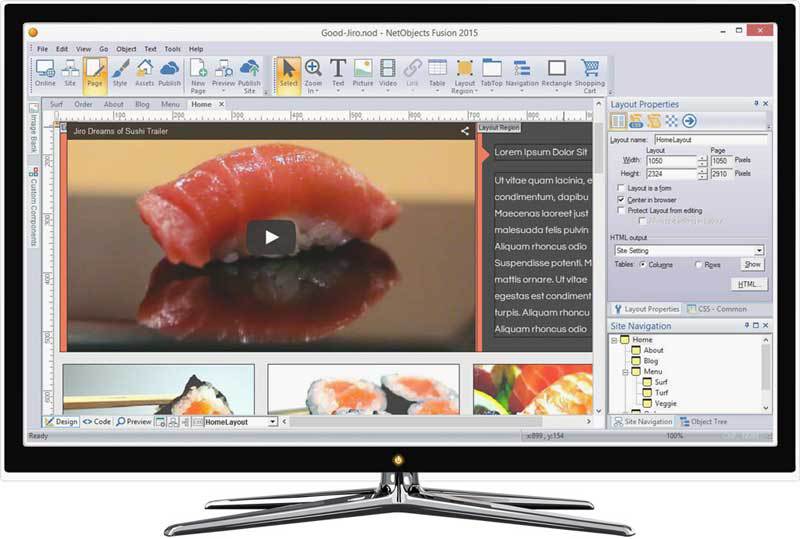Click the Layout name input field
Screen dimensions: 800x539
[x=710, y=139]
